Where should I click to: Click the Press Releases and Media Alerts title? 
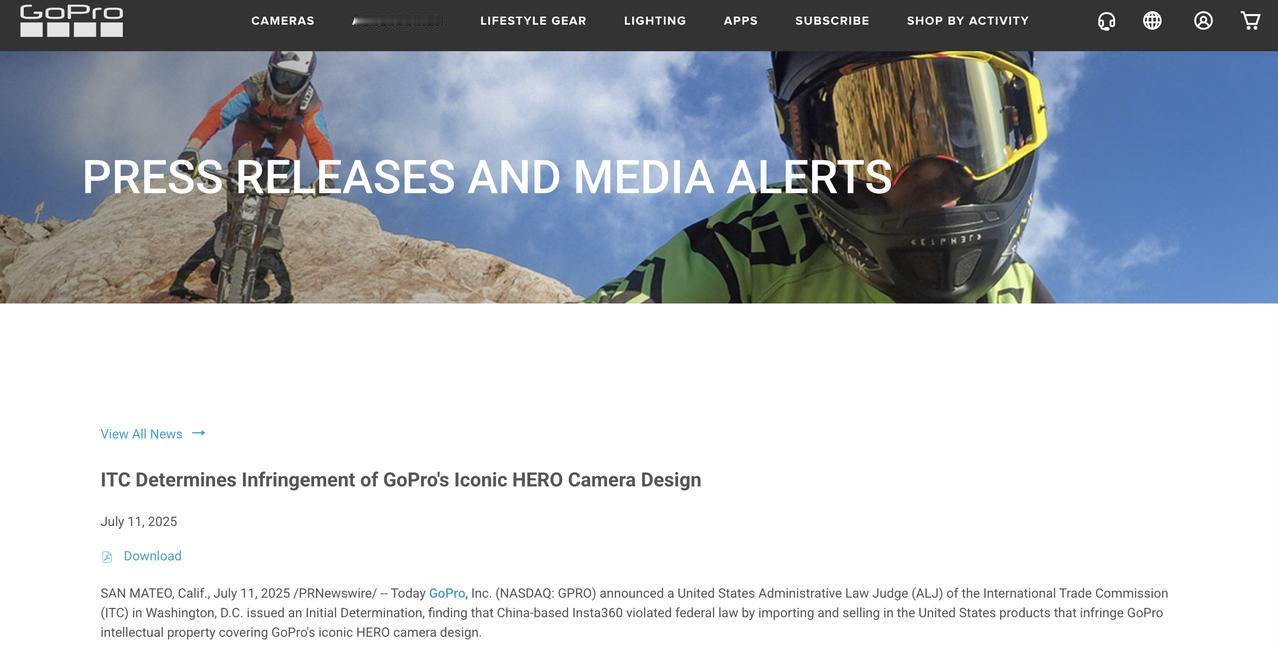pos(487,177)
